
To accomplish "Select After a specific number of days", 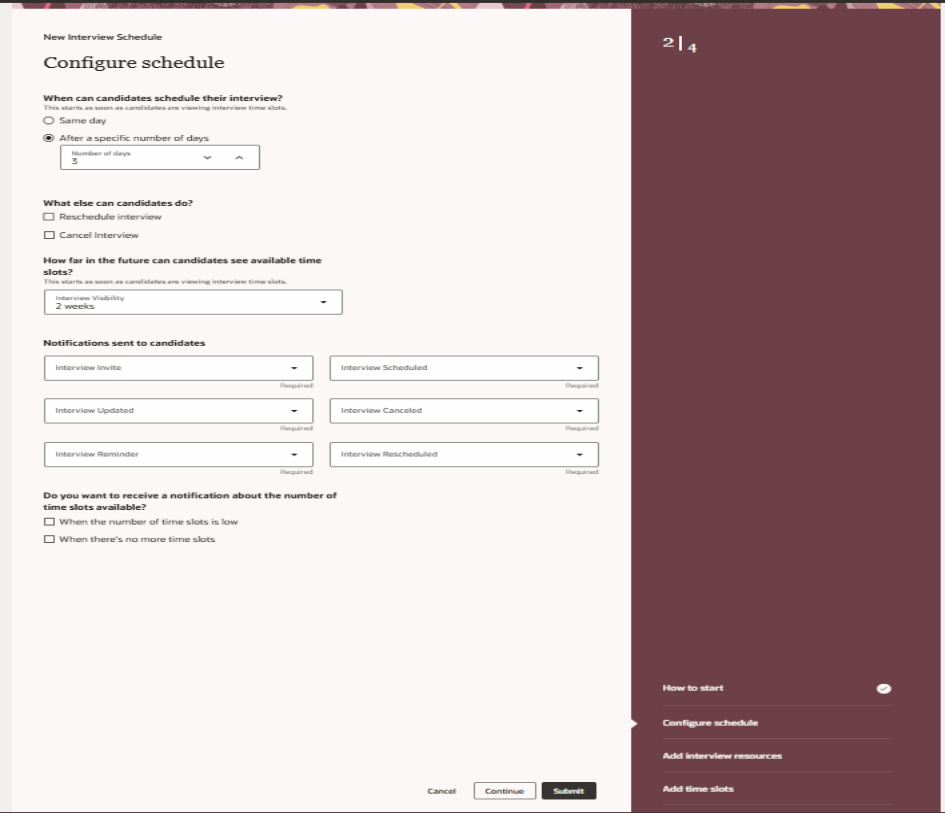I will (x=49, y=138).
